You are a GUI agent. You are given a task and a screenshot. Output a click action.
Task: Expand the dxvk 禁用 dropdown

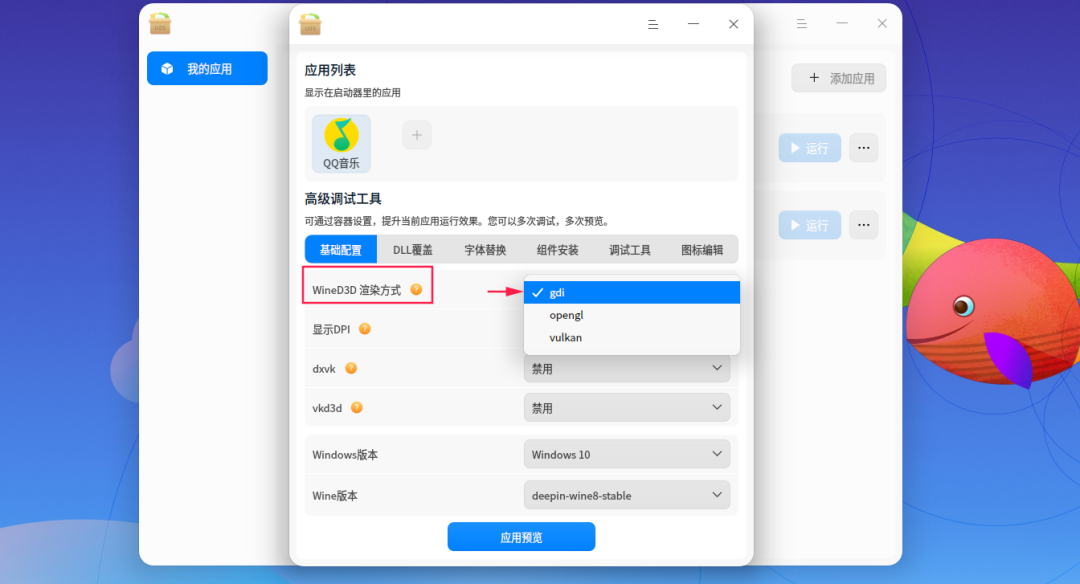click(x=627, y=368)
